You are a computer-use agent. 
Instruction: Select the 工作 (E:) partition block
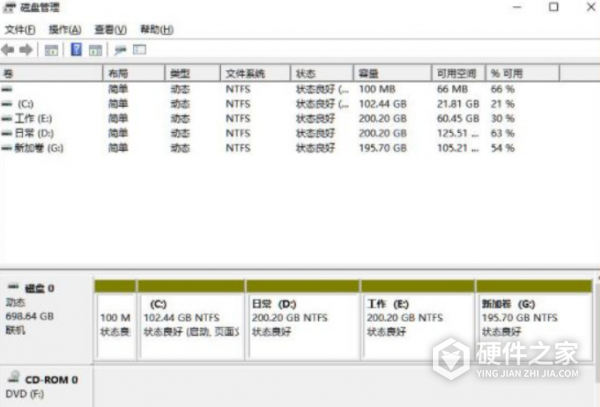tap(418, 320)
